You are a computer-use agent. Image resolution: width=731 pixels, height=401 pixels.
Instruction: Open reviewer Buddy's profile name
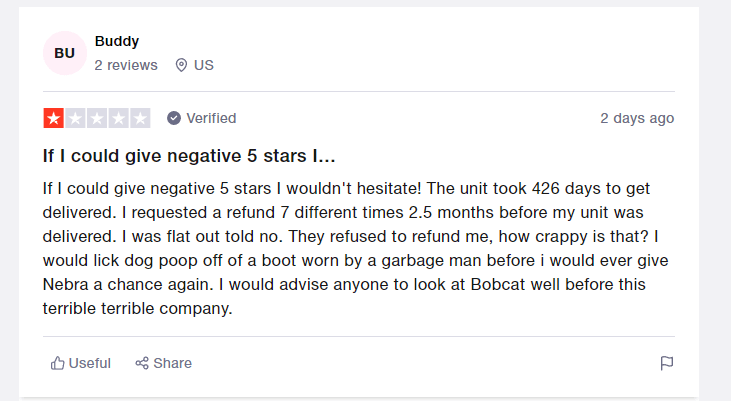click(117, 41)
